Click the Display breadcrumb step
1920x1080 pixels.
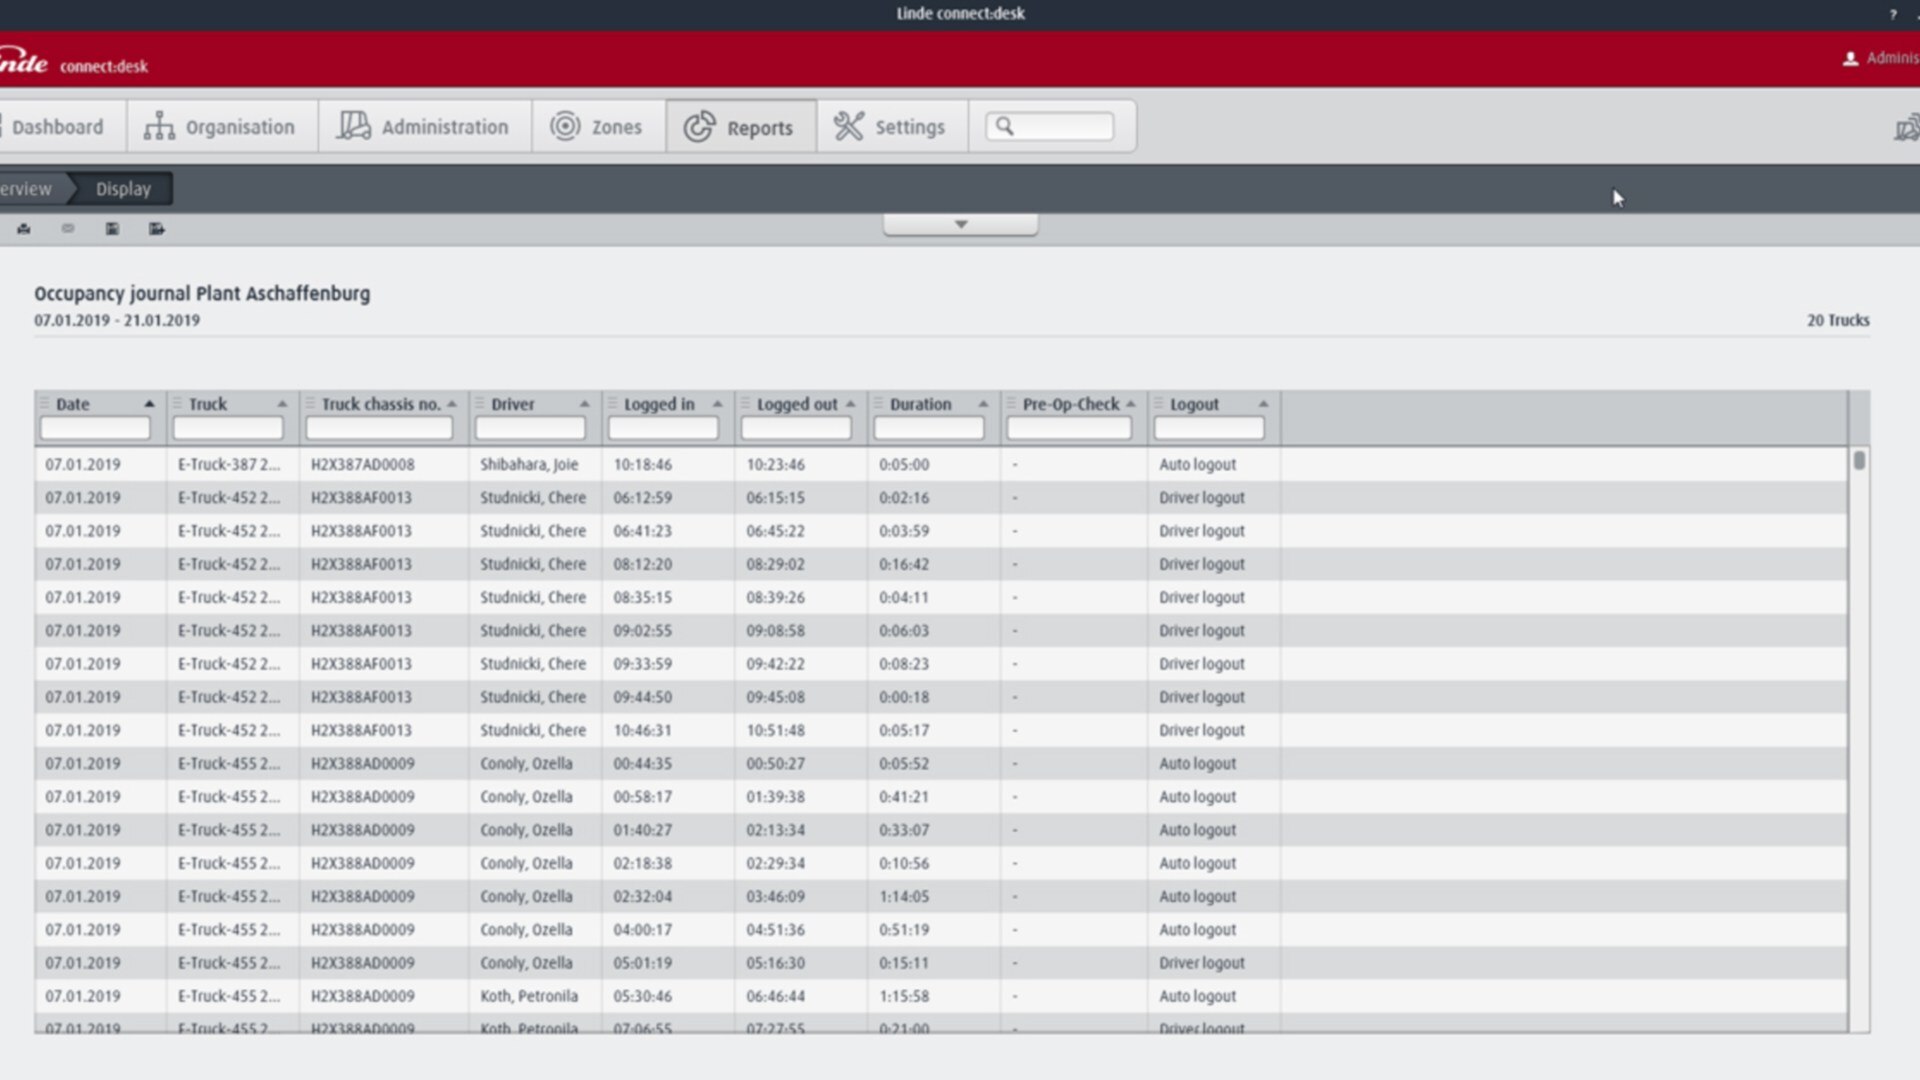click(123, 189)
